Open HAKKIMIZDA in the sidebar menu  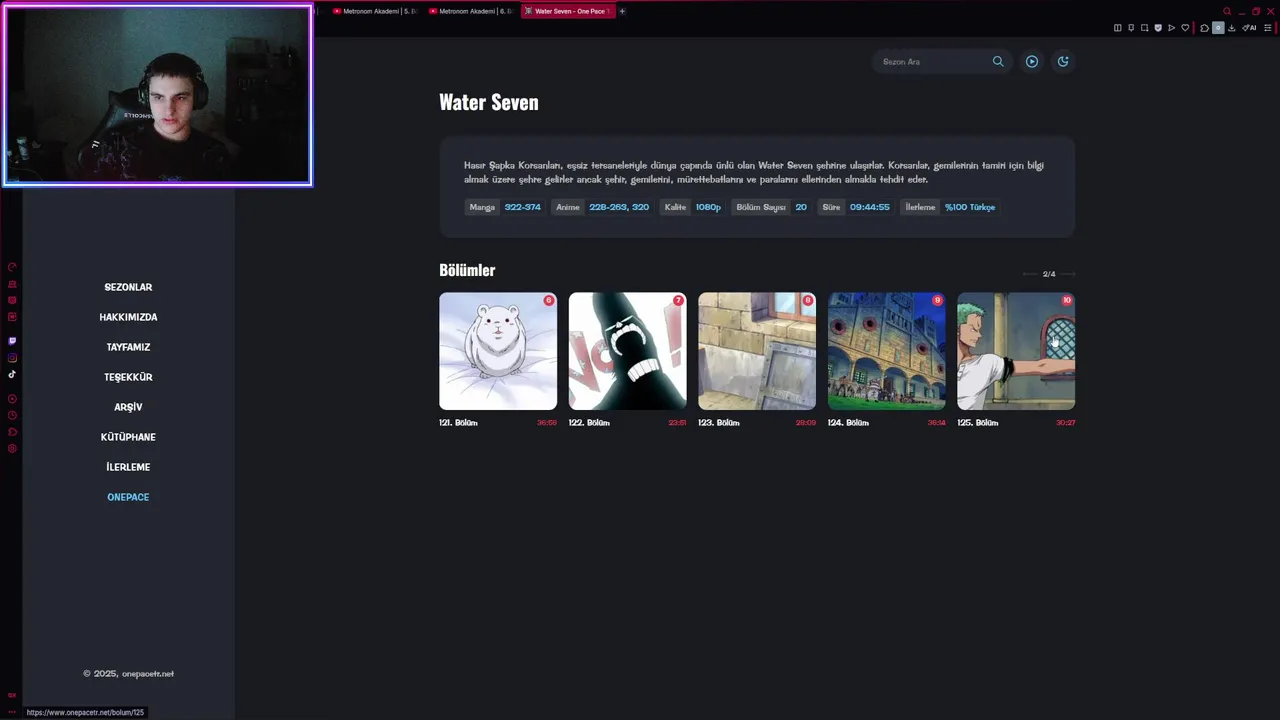coord(128,317)
